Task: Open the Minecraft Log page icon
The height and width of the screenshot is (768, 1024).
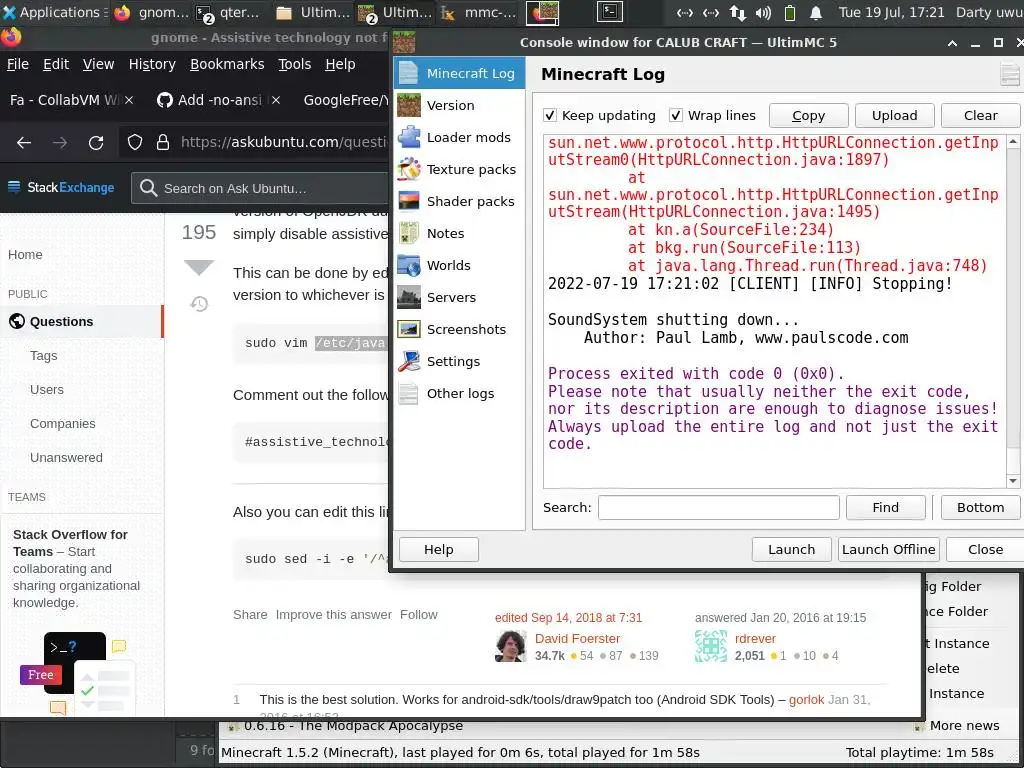Action: [x=409, y=73]
